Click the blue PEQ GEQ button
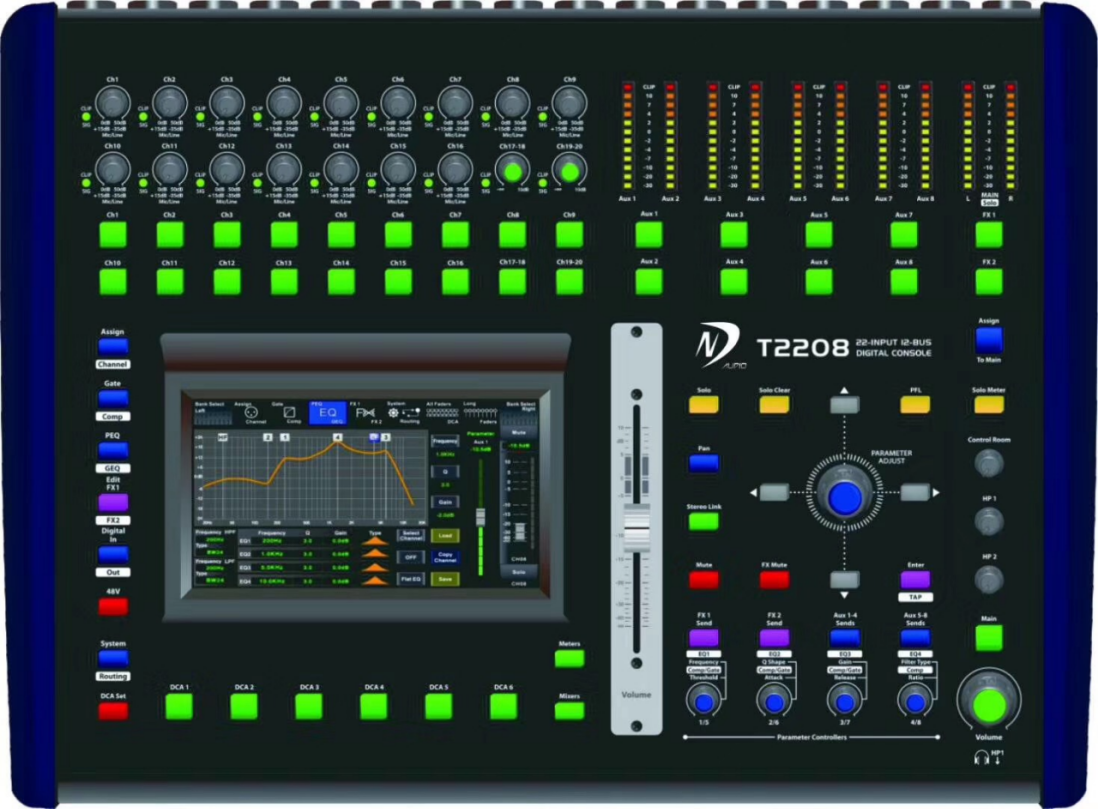The image size is (1099, 809). 113,450
